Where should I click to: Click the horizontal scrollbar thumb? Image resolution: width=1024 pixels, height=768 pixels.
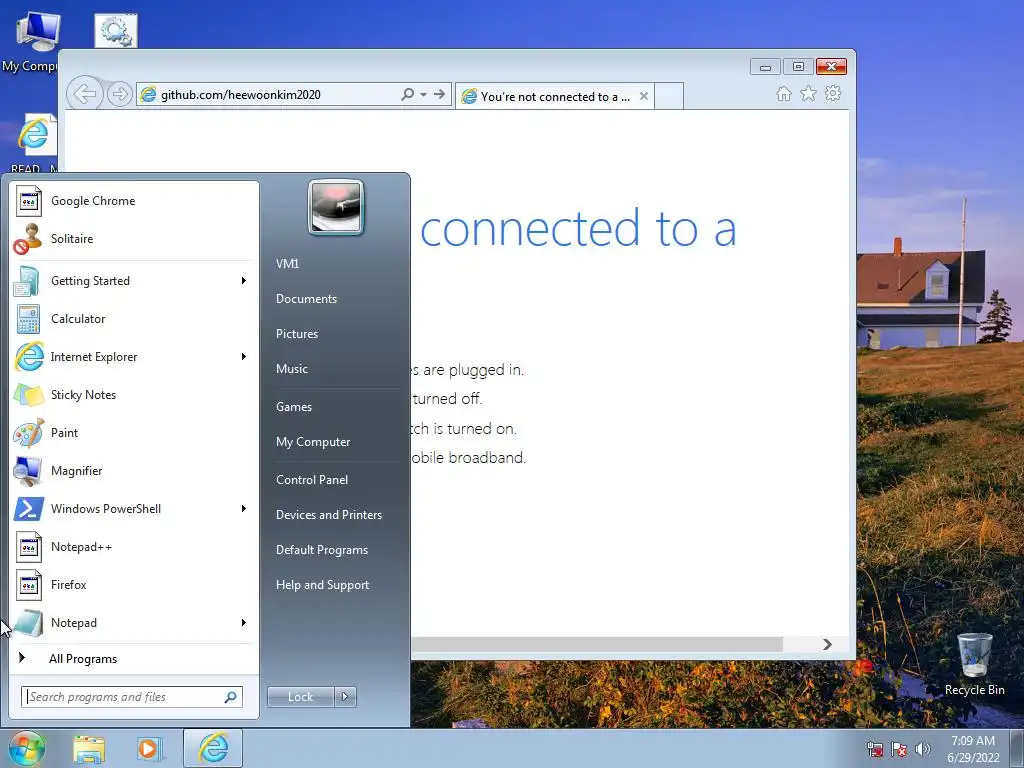[x=597, y=645]
